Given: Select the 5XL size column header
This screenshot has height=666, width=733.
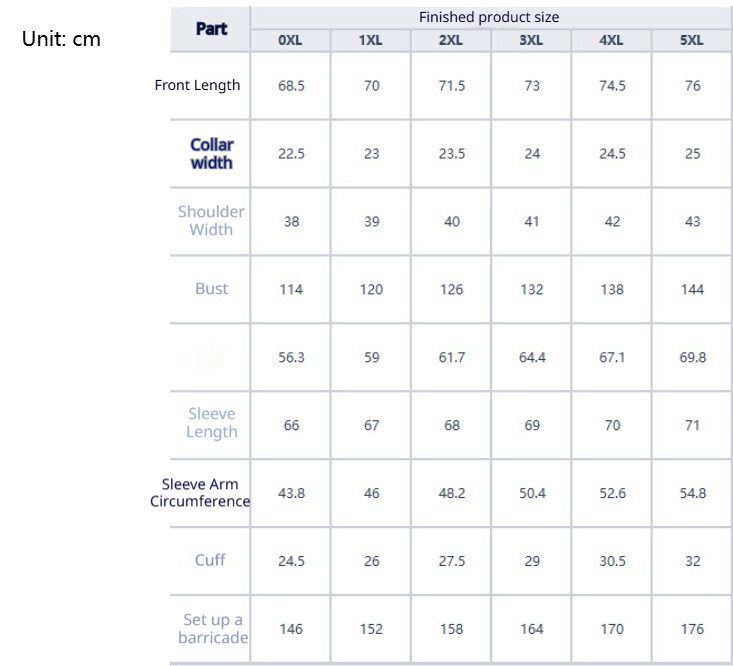Looking at the screenshot, I should 692,40.
